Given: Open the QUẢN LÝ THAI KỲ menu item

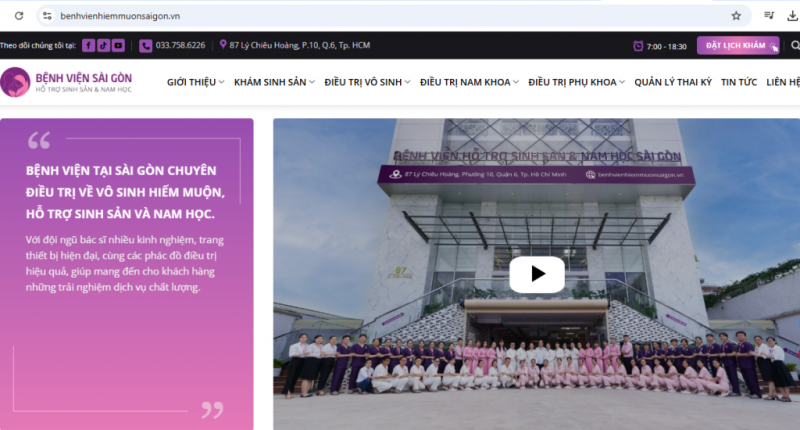Looking at the screenshot, I should (x=673, y=82).
